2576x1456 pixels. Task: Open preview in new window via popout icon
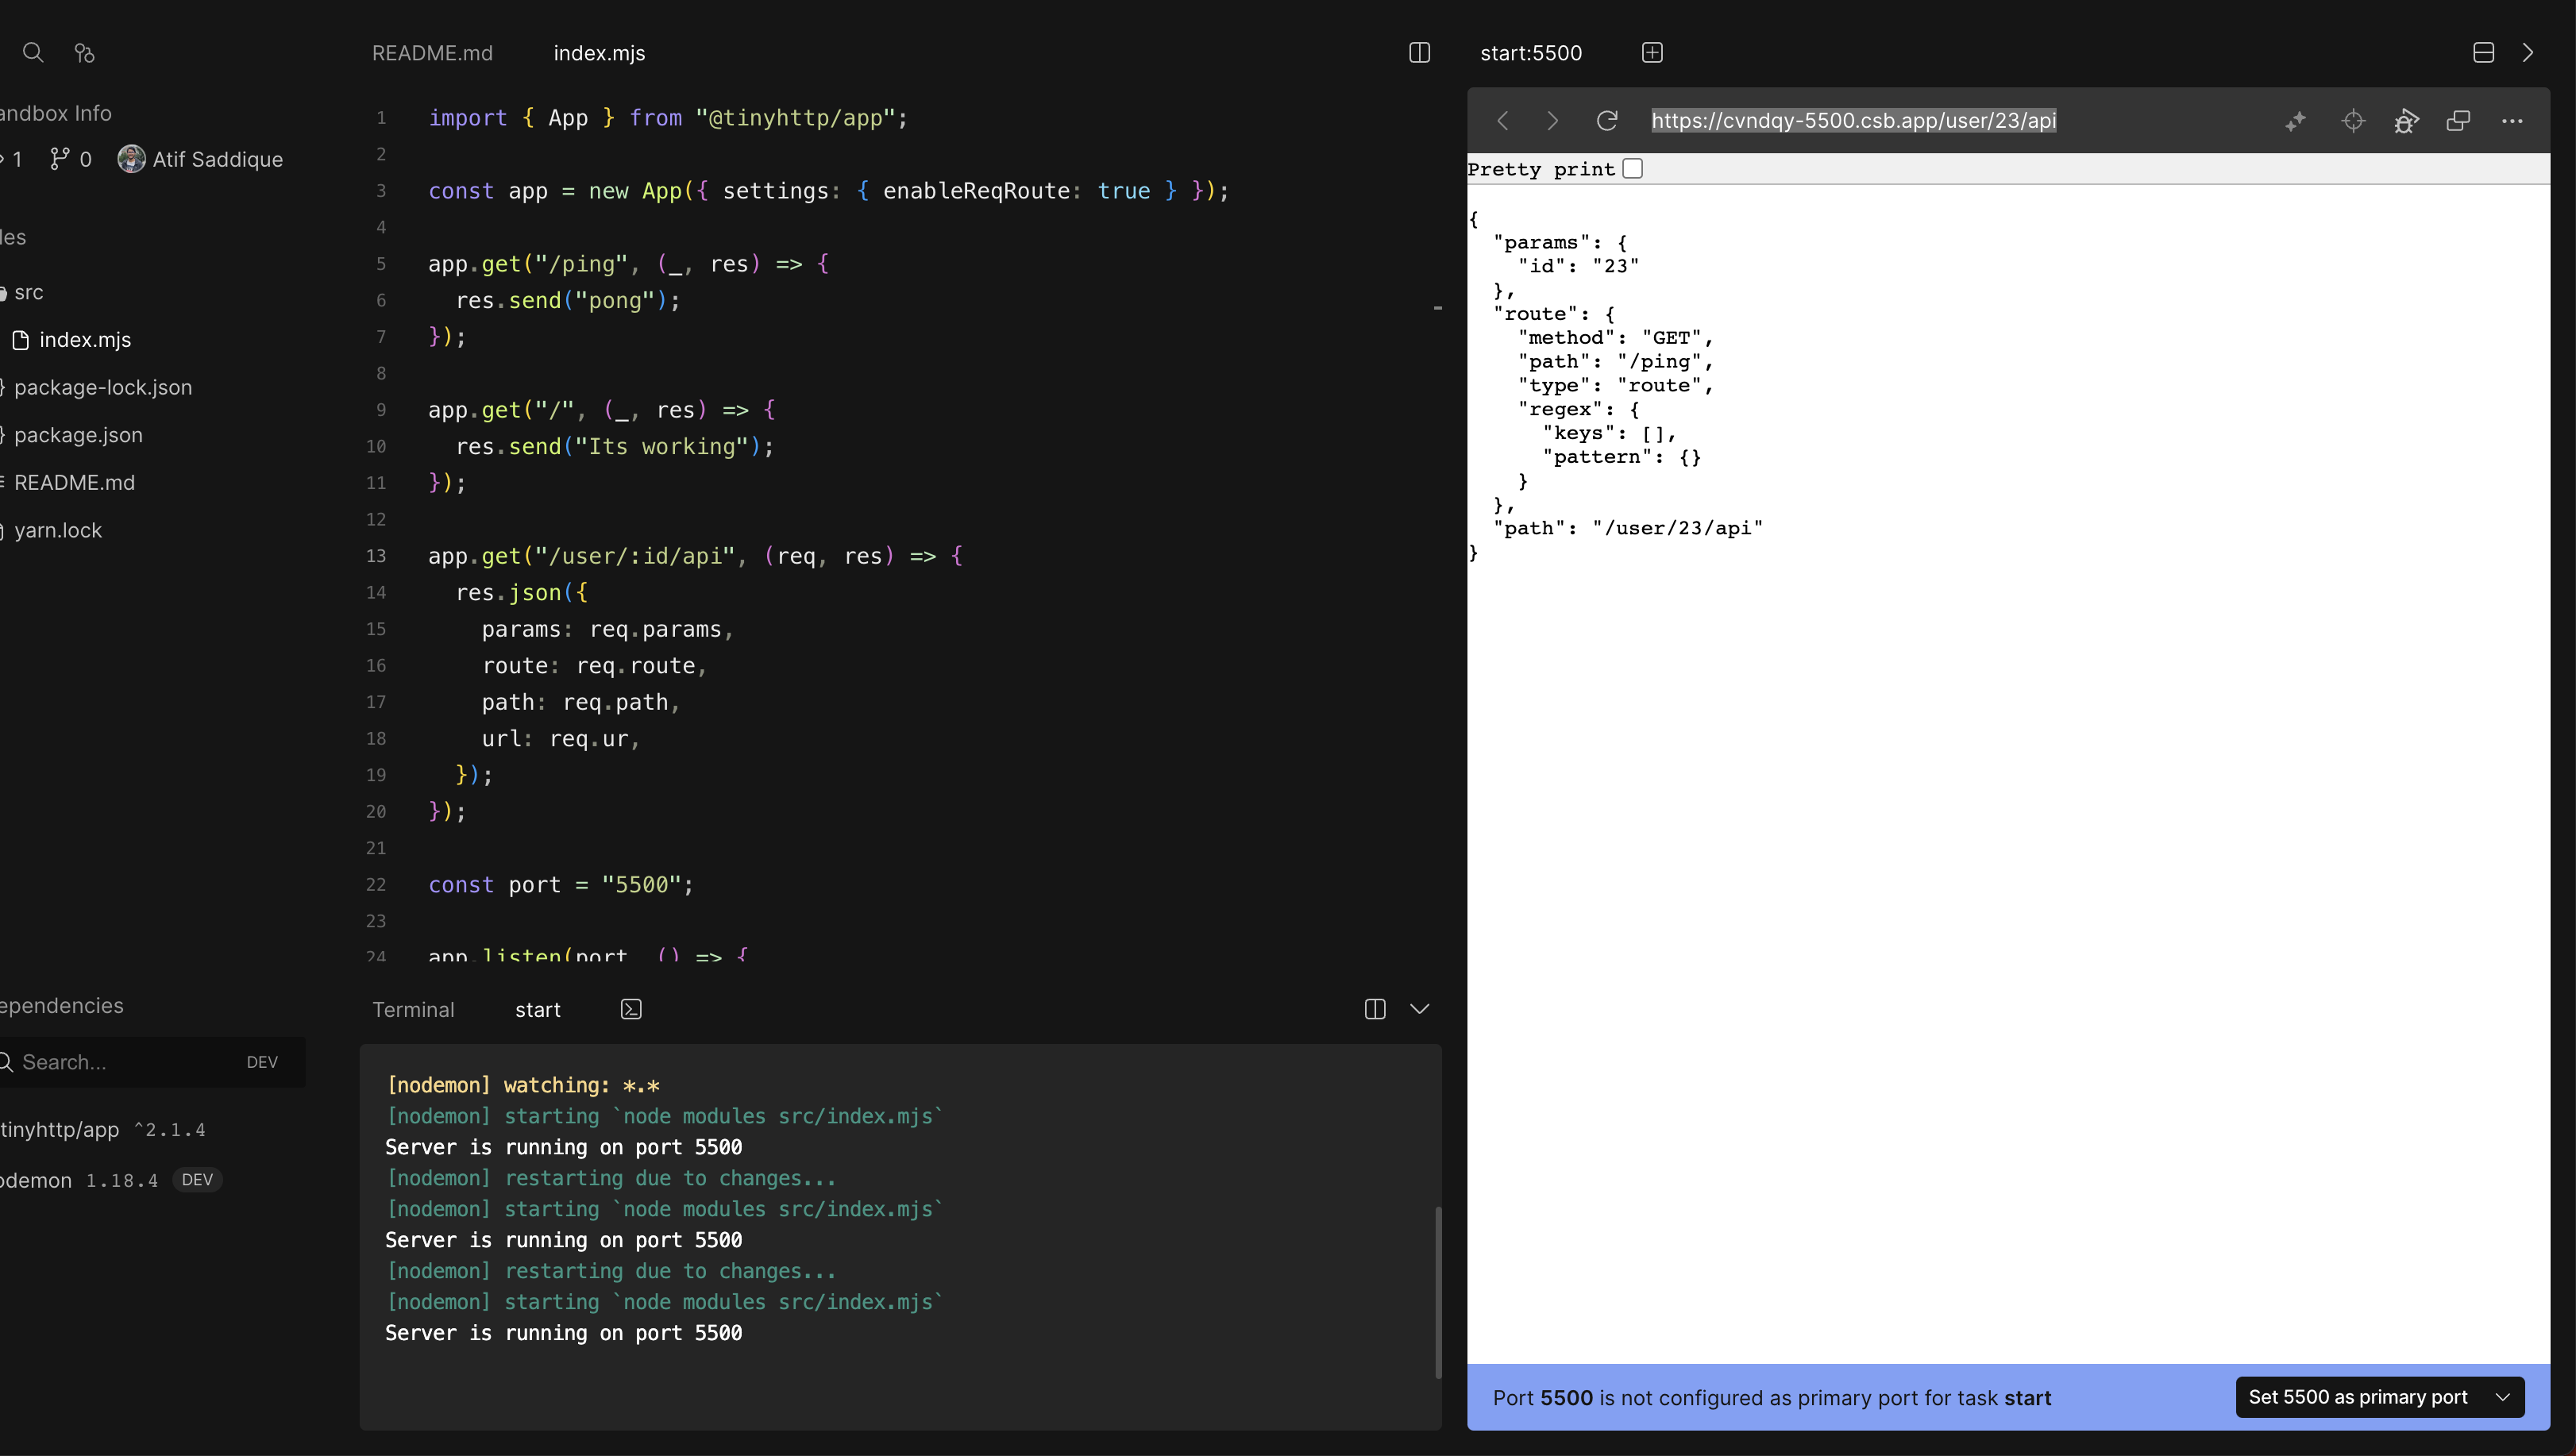[x=2459, y=120]
